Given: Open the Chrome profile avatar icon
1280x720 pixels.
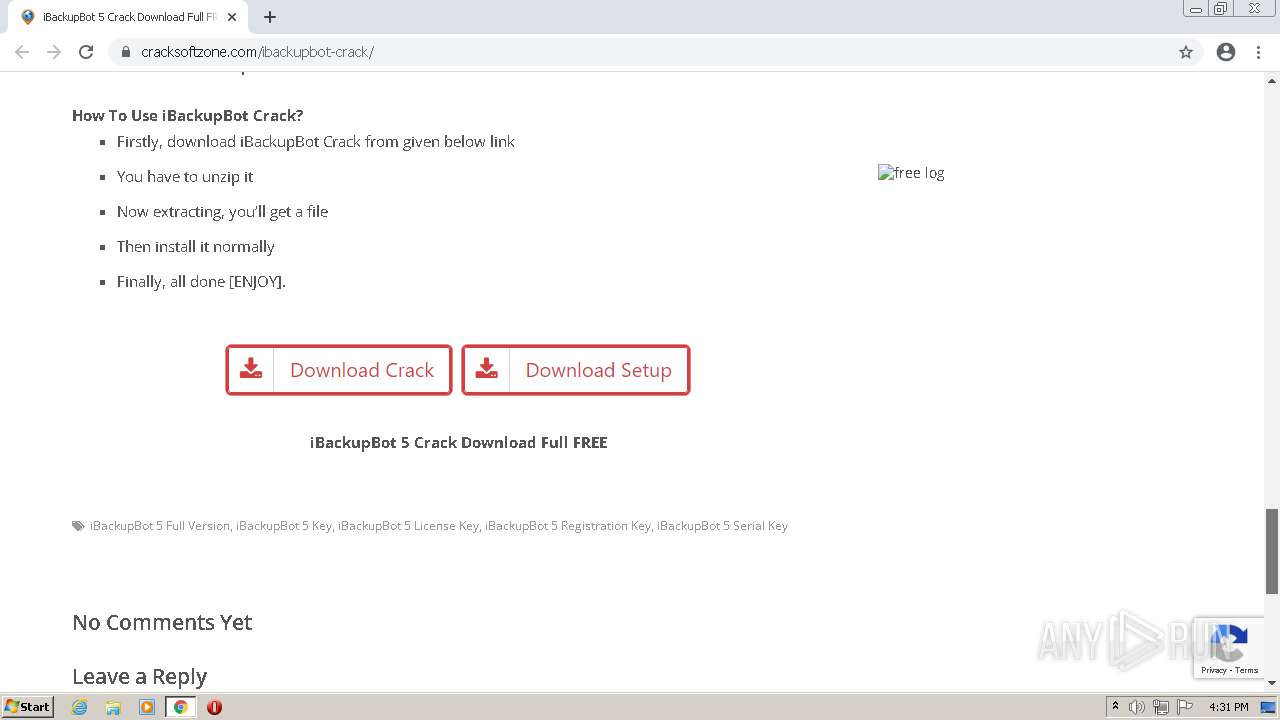Looking at the screenshot, I should [x=1226, y=52].
